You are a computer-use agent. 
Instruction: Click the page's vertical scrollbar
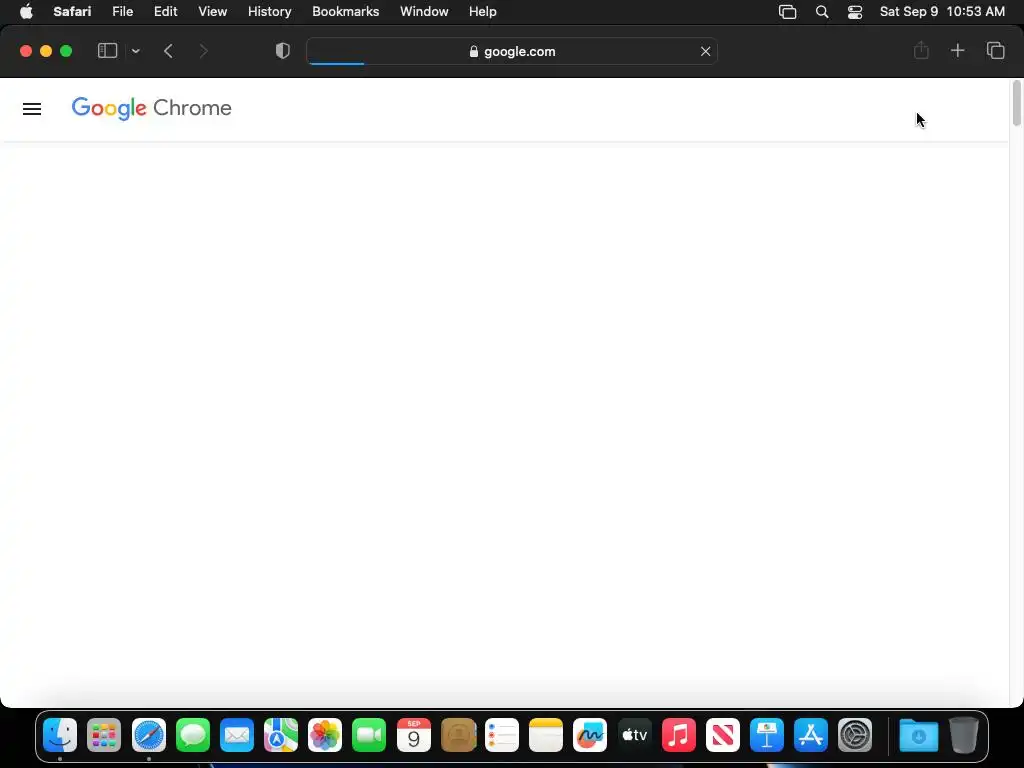pos(1016,103)
